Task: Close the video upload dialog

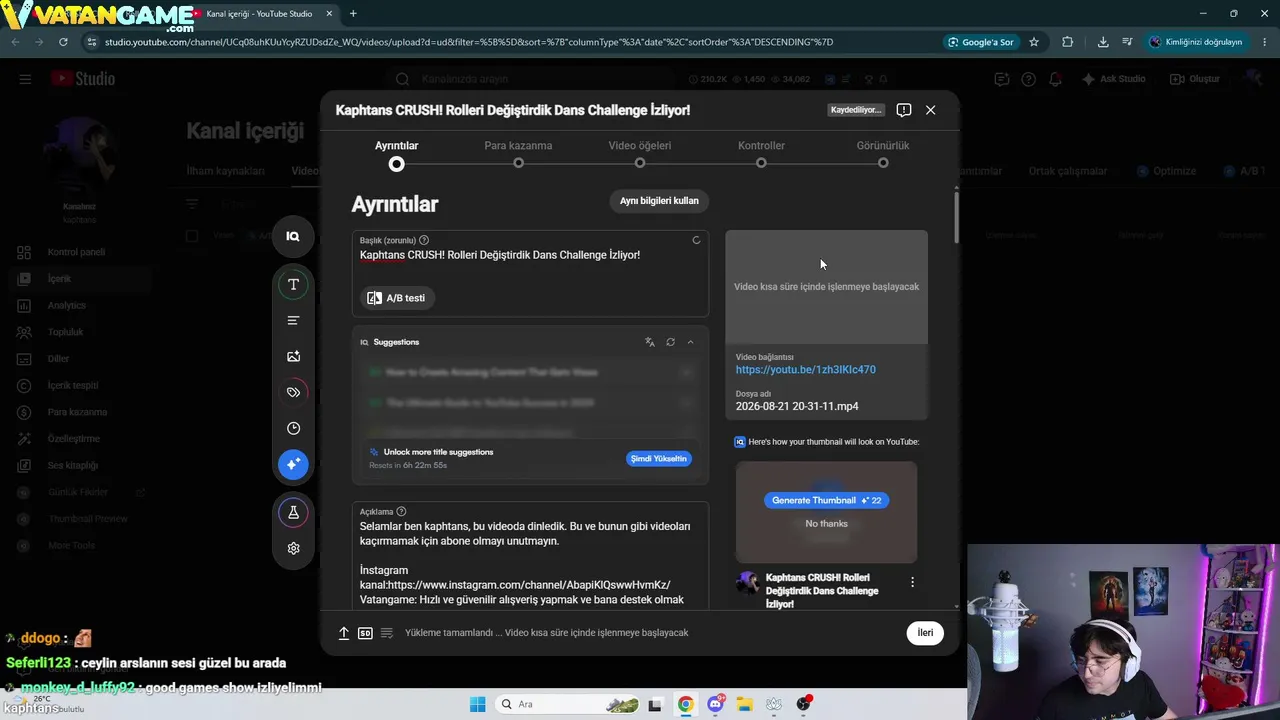Action: click(x=931, y=110)
